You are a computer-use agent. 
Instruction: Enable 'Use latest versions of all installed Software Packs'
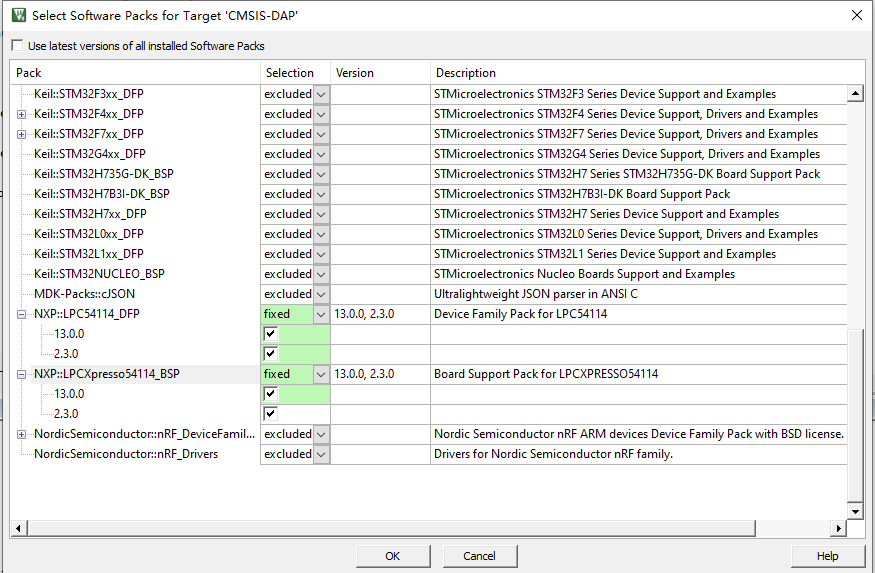point(18,46)
